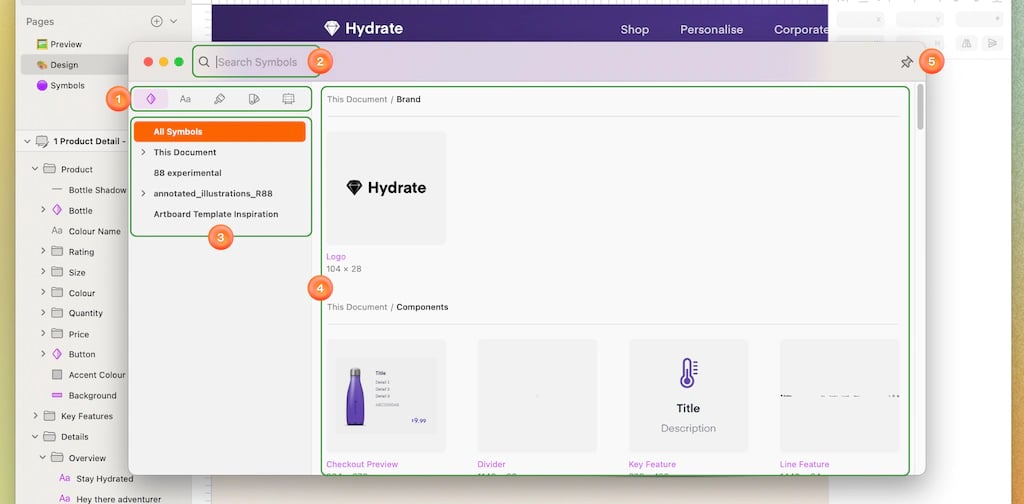Select the Colour Name text layer

point(94,231)
